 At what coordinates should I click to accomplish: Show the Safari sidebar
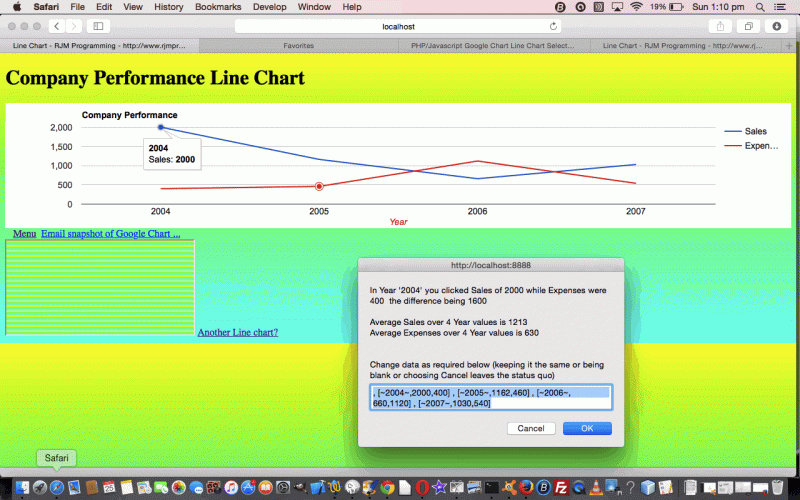tap(98, 26)
